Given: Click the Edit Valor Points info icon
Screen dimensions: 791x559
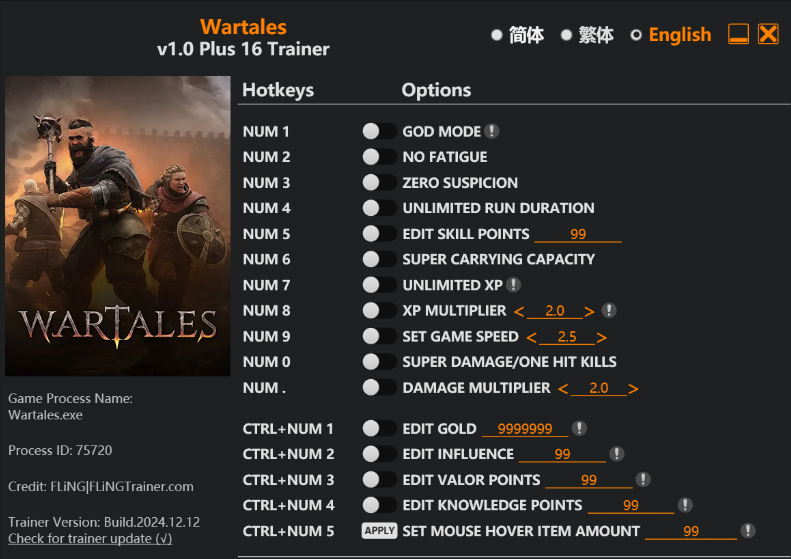Looking at the screenshot, I should click(643, 480).
